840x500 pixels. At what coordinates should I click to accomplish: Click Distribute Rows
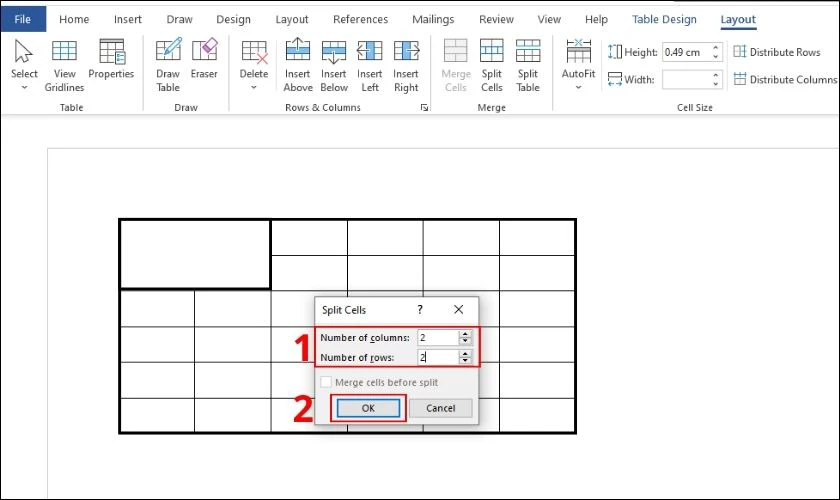pyautogui.click(x=777, y=52)
